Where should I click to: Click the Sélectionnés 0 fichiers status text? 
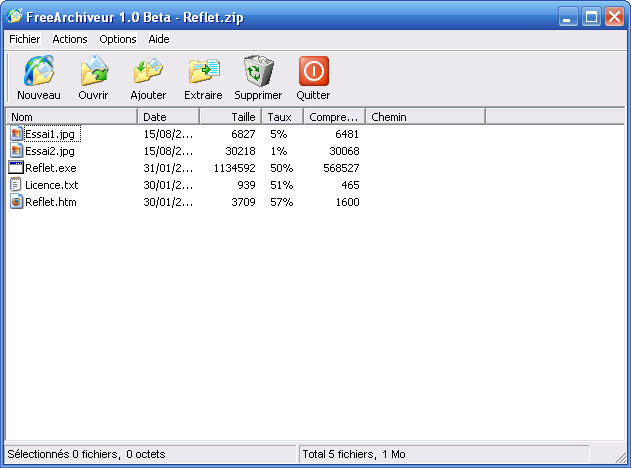click(86, 454)
